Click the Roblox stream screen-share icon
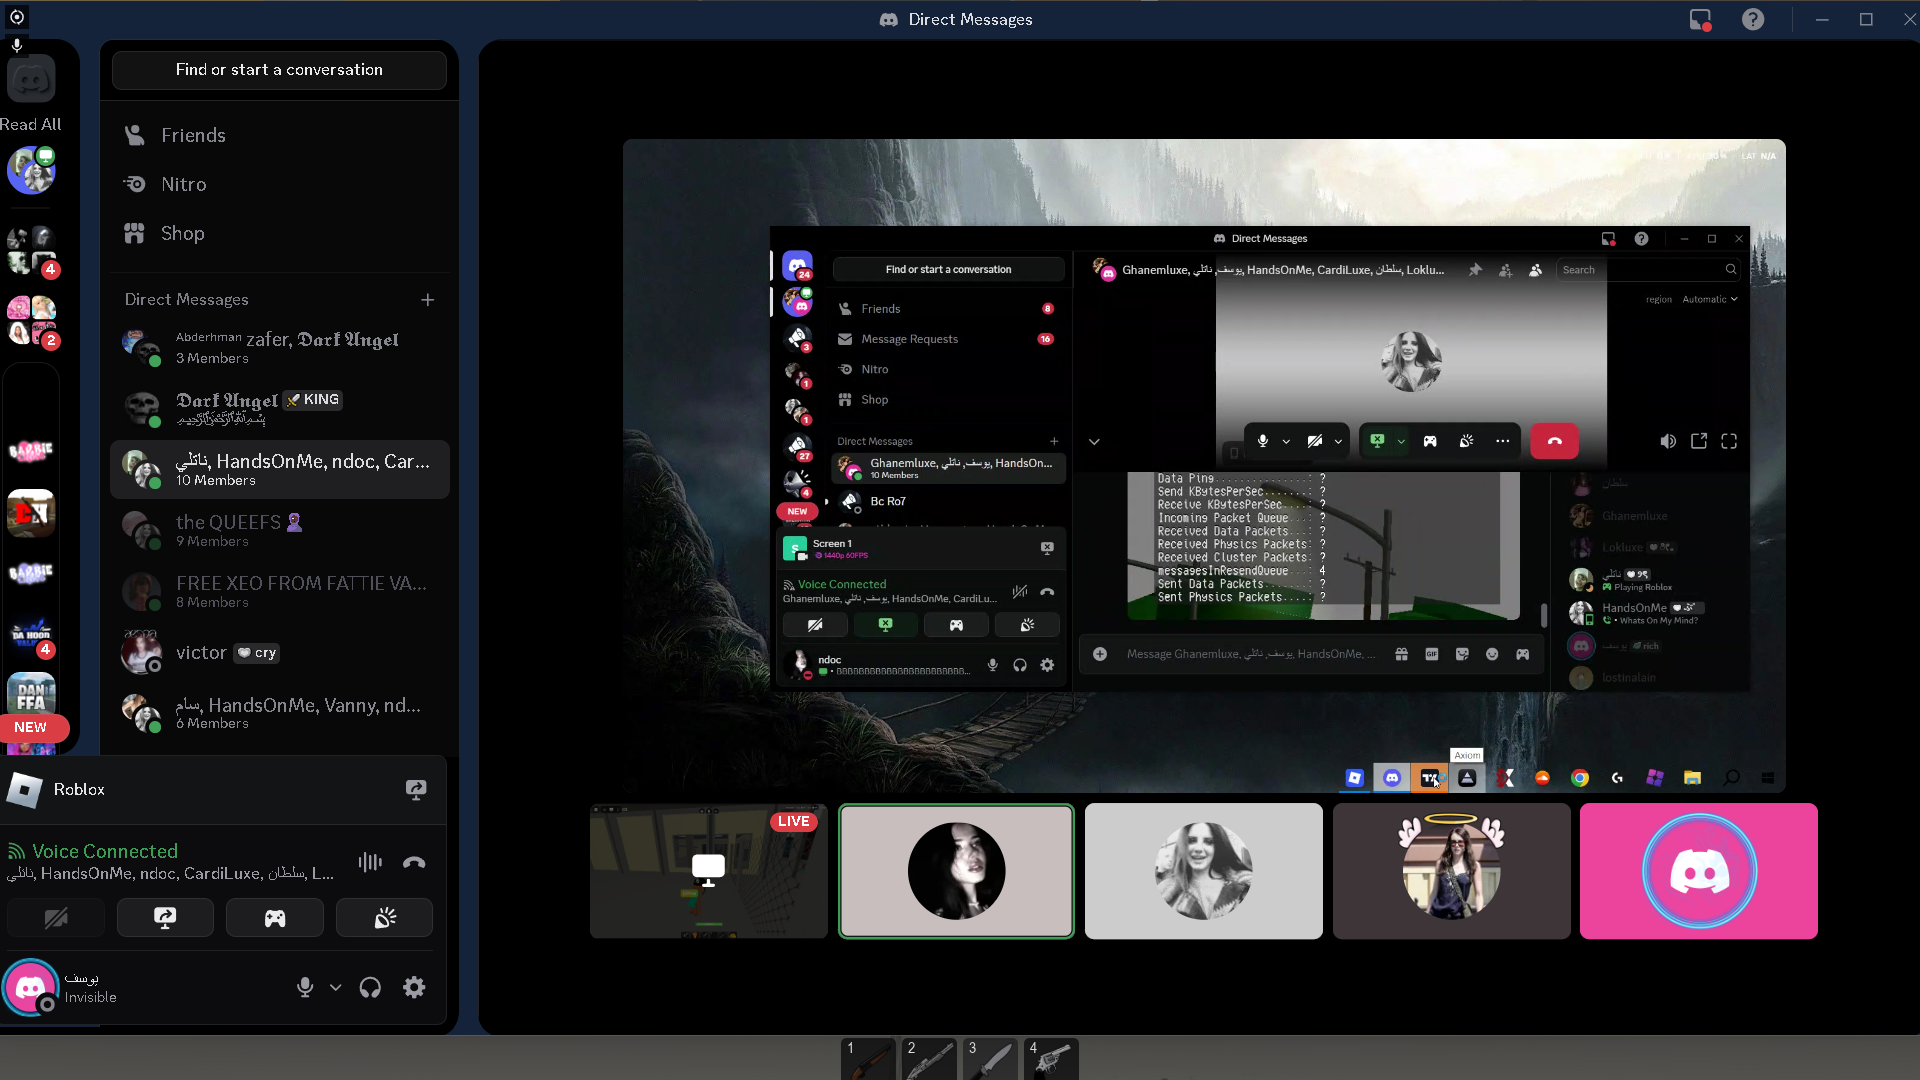Viewport: 1920px width, 1080px height. click(x=416, y=790)
